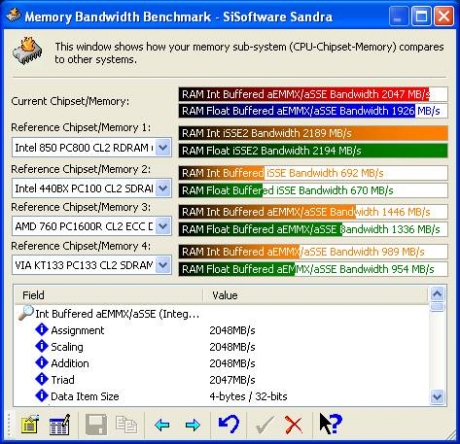Click the gray checkmark OK icon
Image resolution: width=460 pixels, height=444 pixels.
(x=264, y=425)
